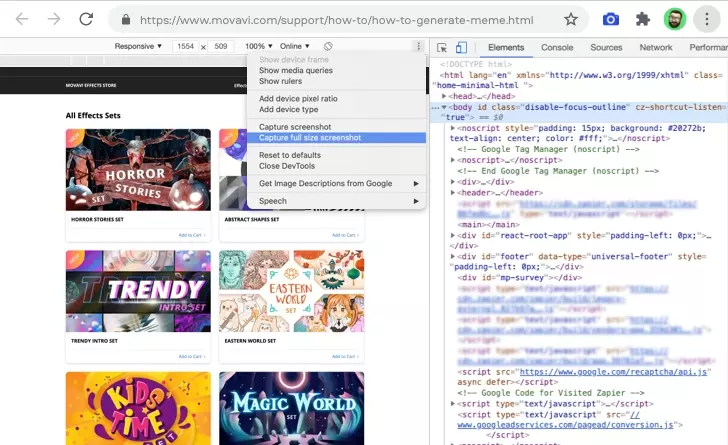Add Abstract Shapes Set to cart

pyautogui.click(x=345, y=235)
